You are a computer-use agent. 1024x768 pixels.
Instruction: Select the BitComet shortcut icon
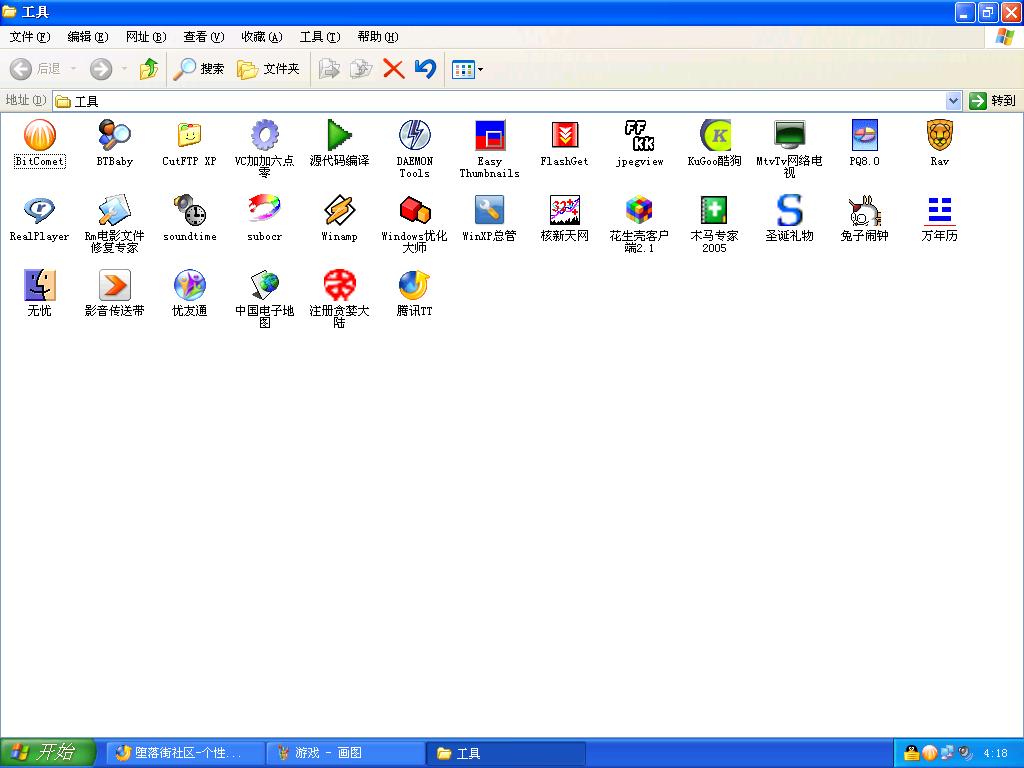point(40,136)
